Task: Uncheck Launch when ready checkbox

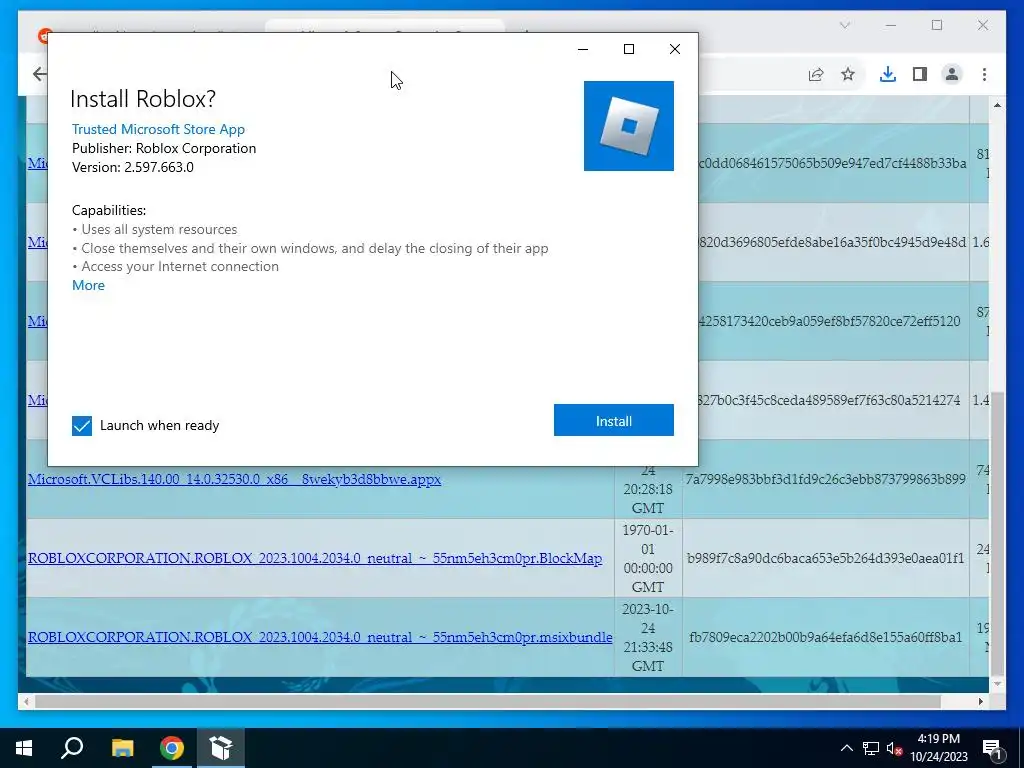Action: pyautogui.click(x=82, y=426)
